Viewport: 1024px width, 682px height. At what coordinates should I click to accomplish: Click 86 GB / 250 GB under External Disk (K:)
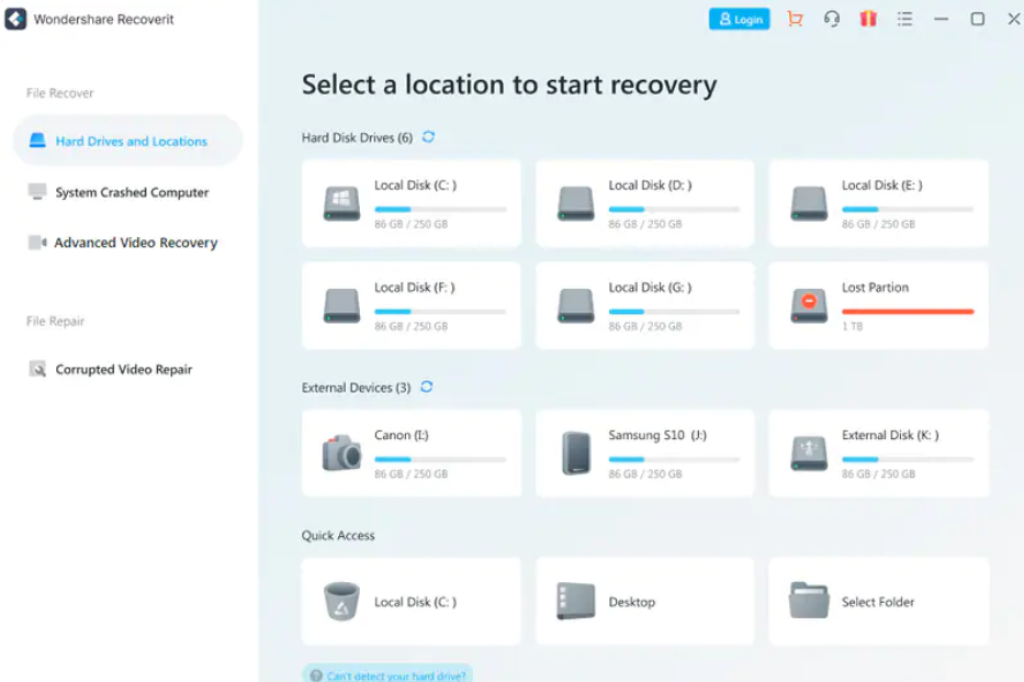(x=878, y=474)
